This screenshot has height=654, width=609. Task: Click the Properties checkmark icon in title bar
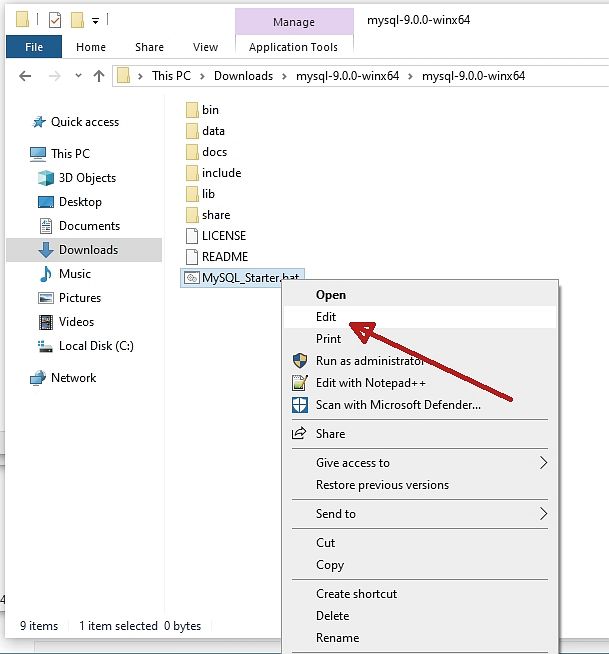pyautogui.click(x=55, y=20)
